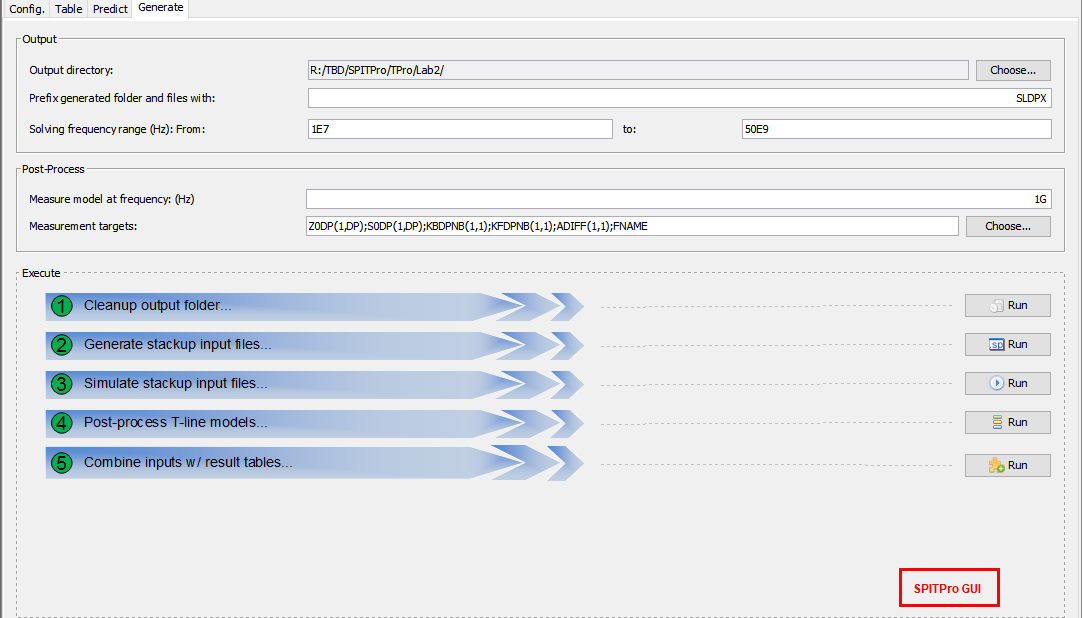Viewport: 1083px width, 618px height.
Task: Click the green step 4 circle icon
Action: point(62,423)
